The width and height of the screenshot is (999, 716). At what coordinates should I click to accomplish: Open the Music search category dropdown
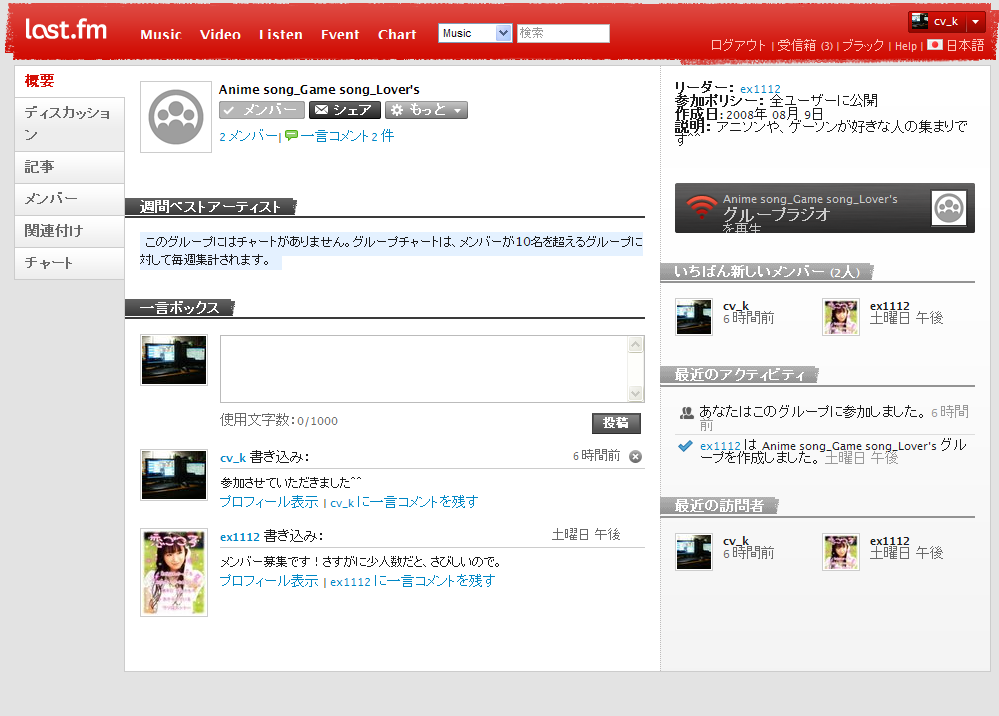(475, 33)
